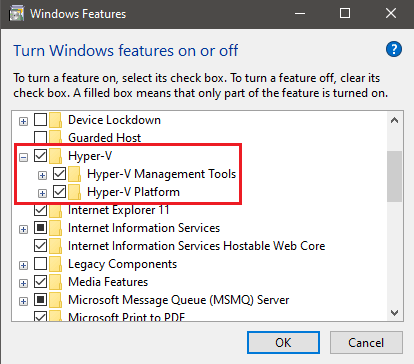Toggle the Microsoft Message Queue Server checkbox
Screen dimensions: 414x364
click(41, 300)
